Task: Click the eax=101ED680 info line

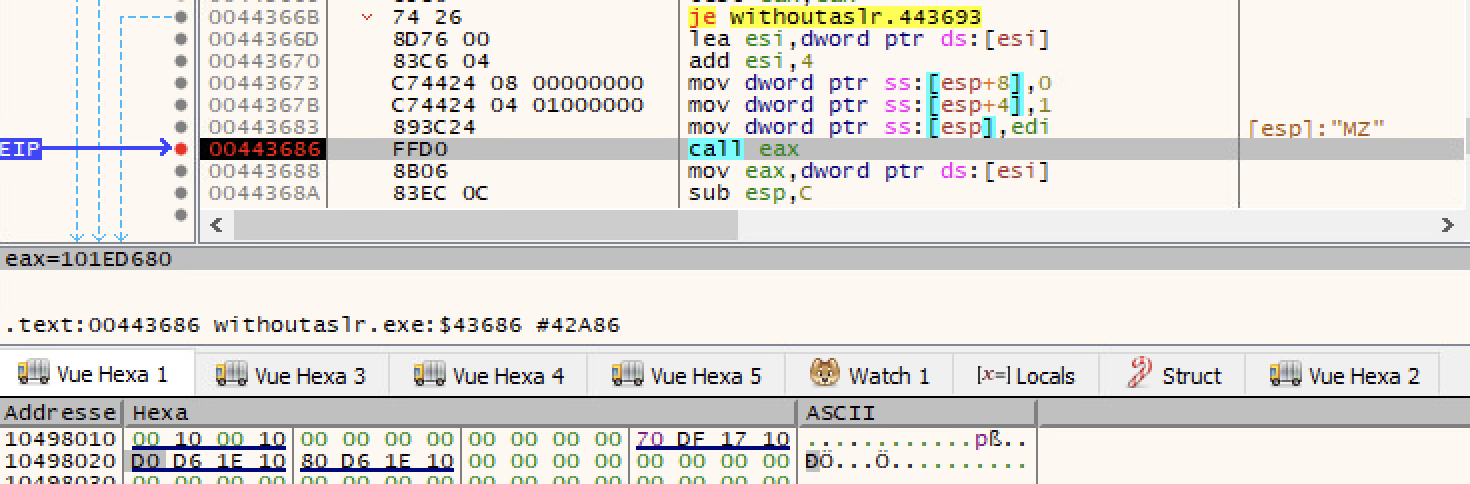Action: (89, 259)
